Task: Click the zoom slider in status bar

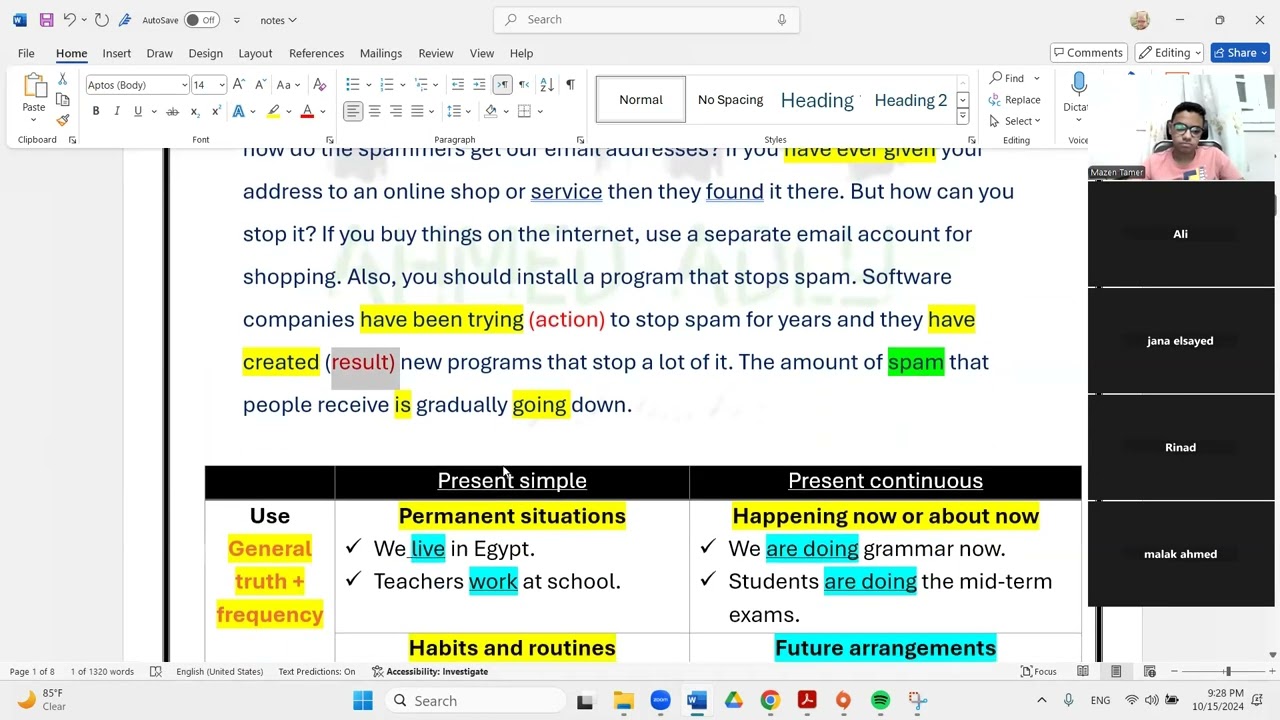Action: click(1228, 671)
